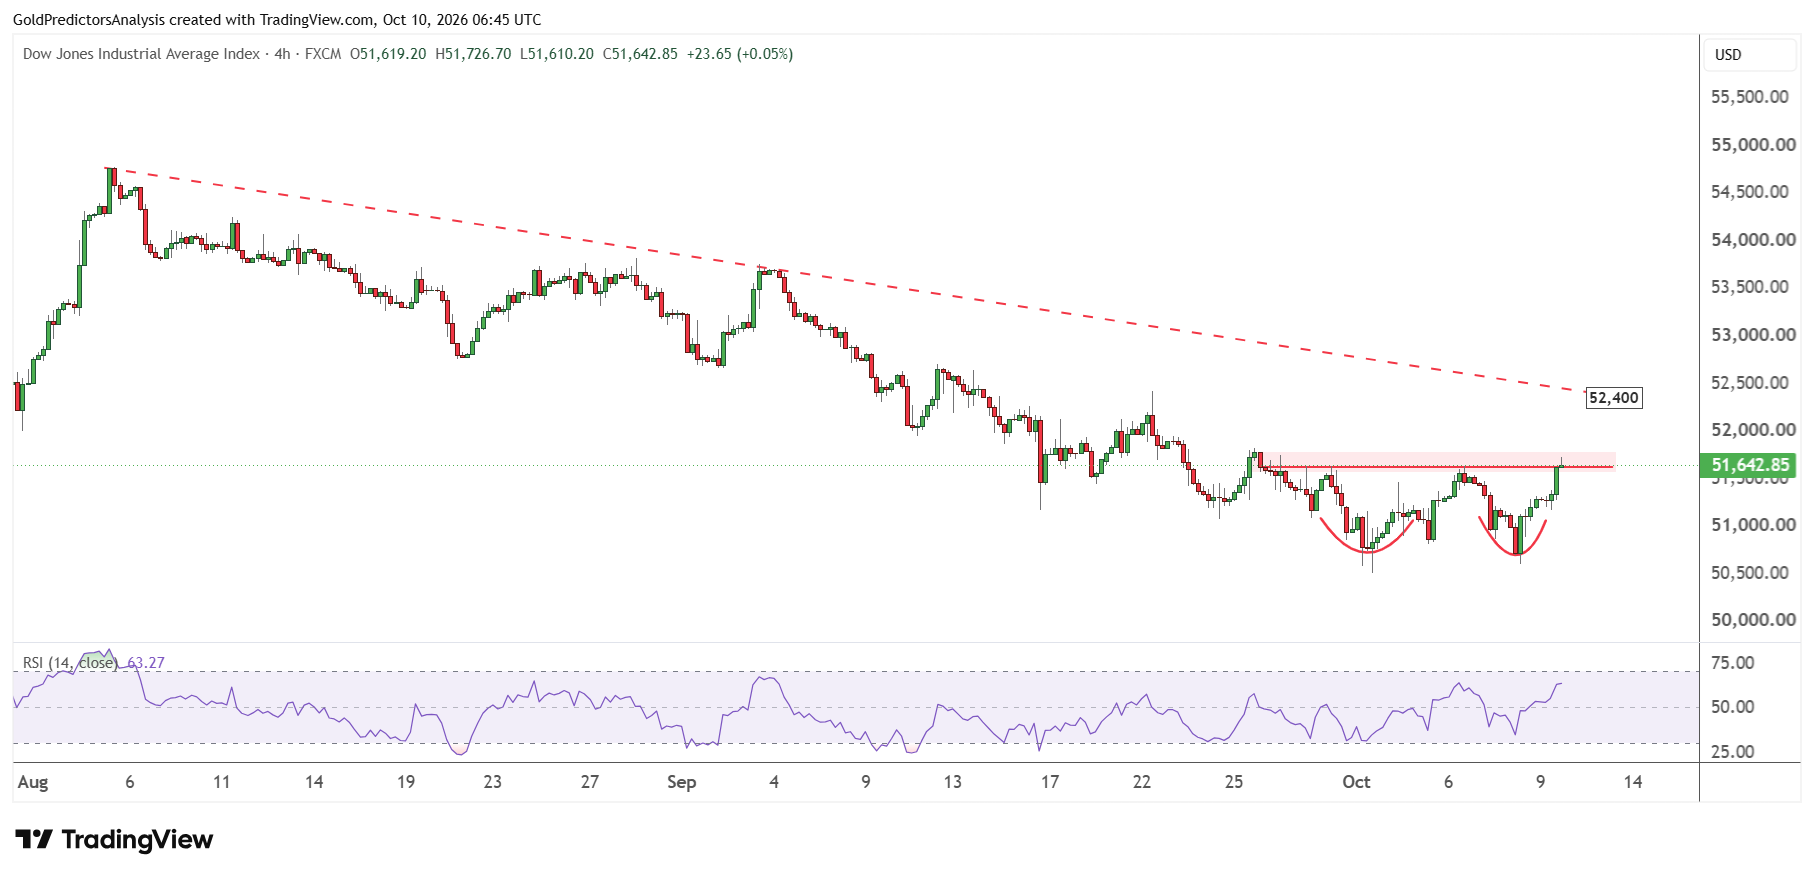Click the Sep label on time axis

point(682,782)
